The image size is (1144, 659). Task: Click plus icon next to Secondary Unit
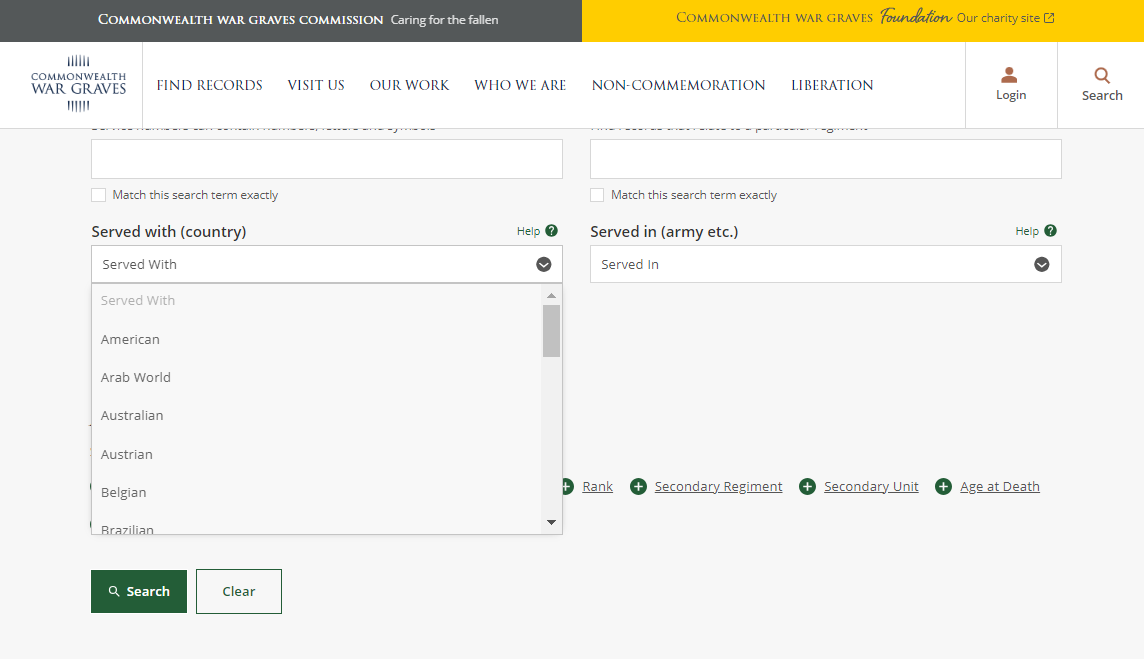click(x=807, y=487)
